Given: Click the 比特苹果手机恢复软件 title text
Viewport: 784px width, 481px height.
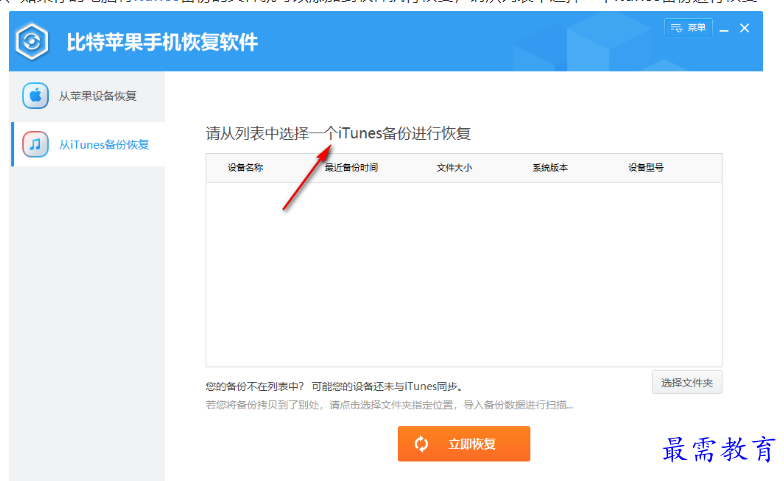Looking at the screenshot, I should pyautogui.click(x=162, y=42).
